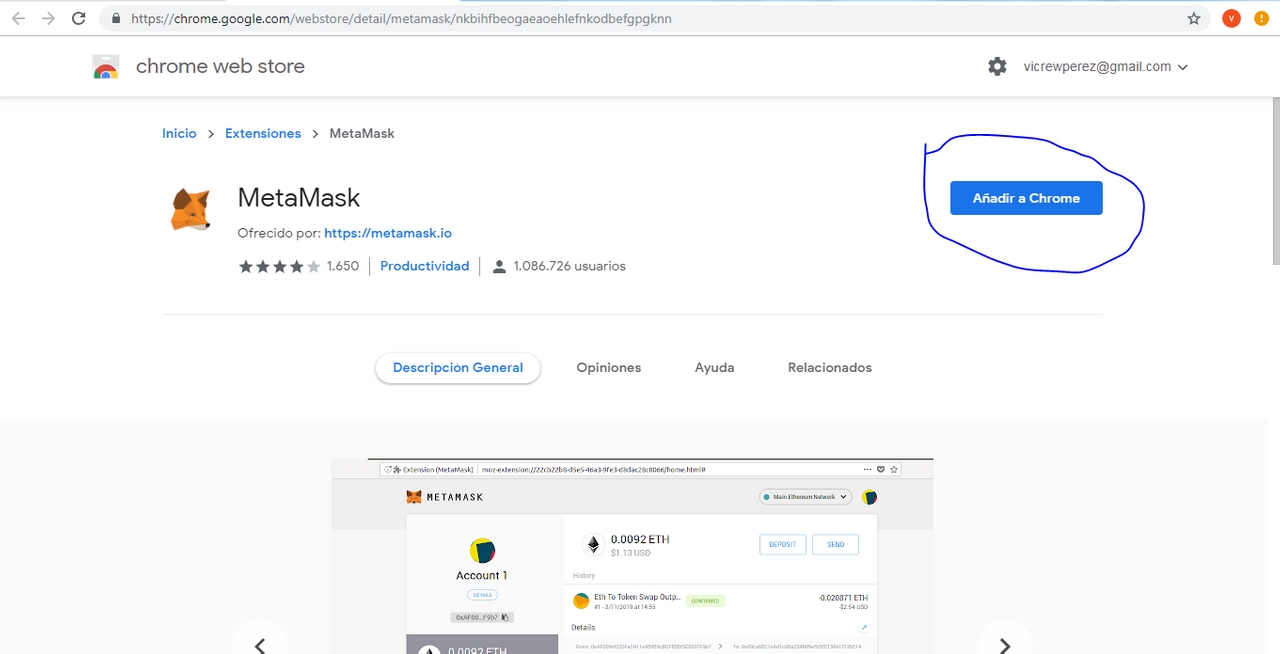The height and width of the screenshot is (654, 1280).
Task: Switch to the Opiniones tab
Action: (x=609, y=368)
